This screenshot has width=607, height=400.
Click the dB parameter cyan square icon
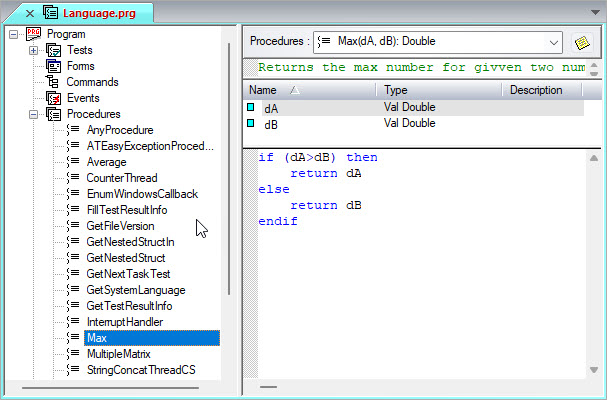251,124
